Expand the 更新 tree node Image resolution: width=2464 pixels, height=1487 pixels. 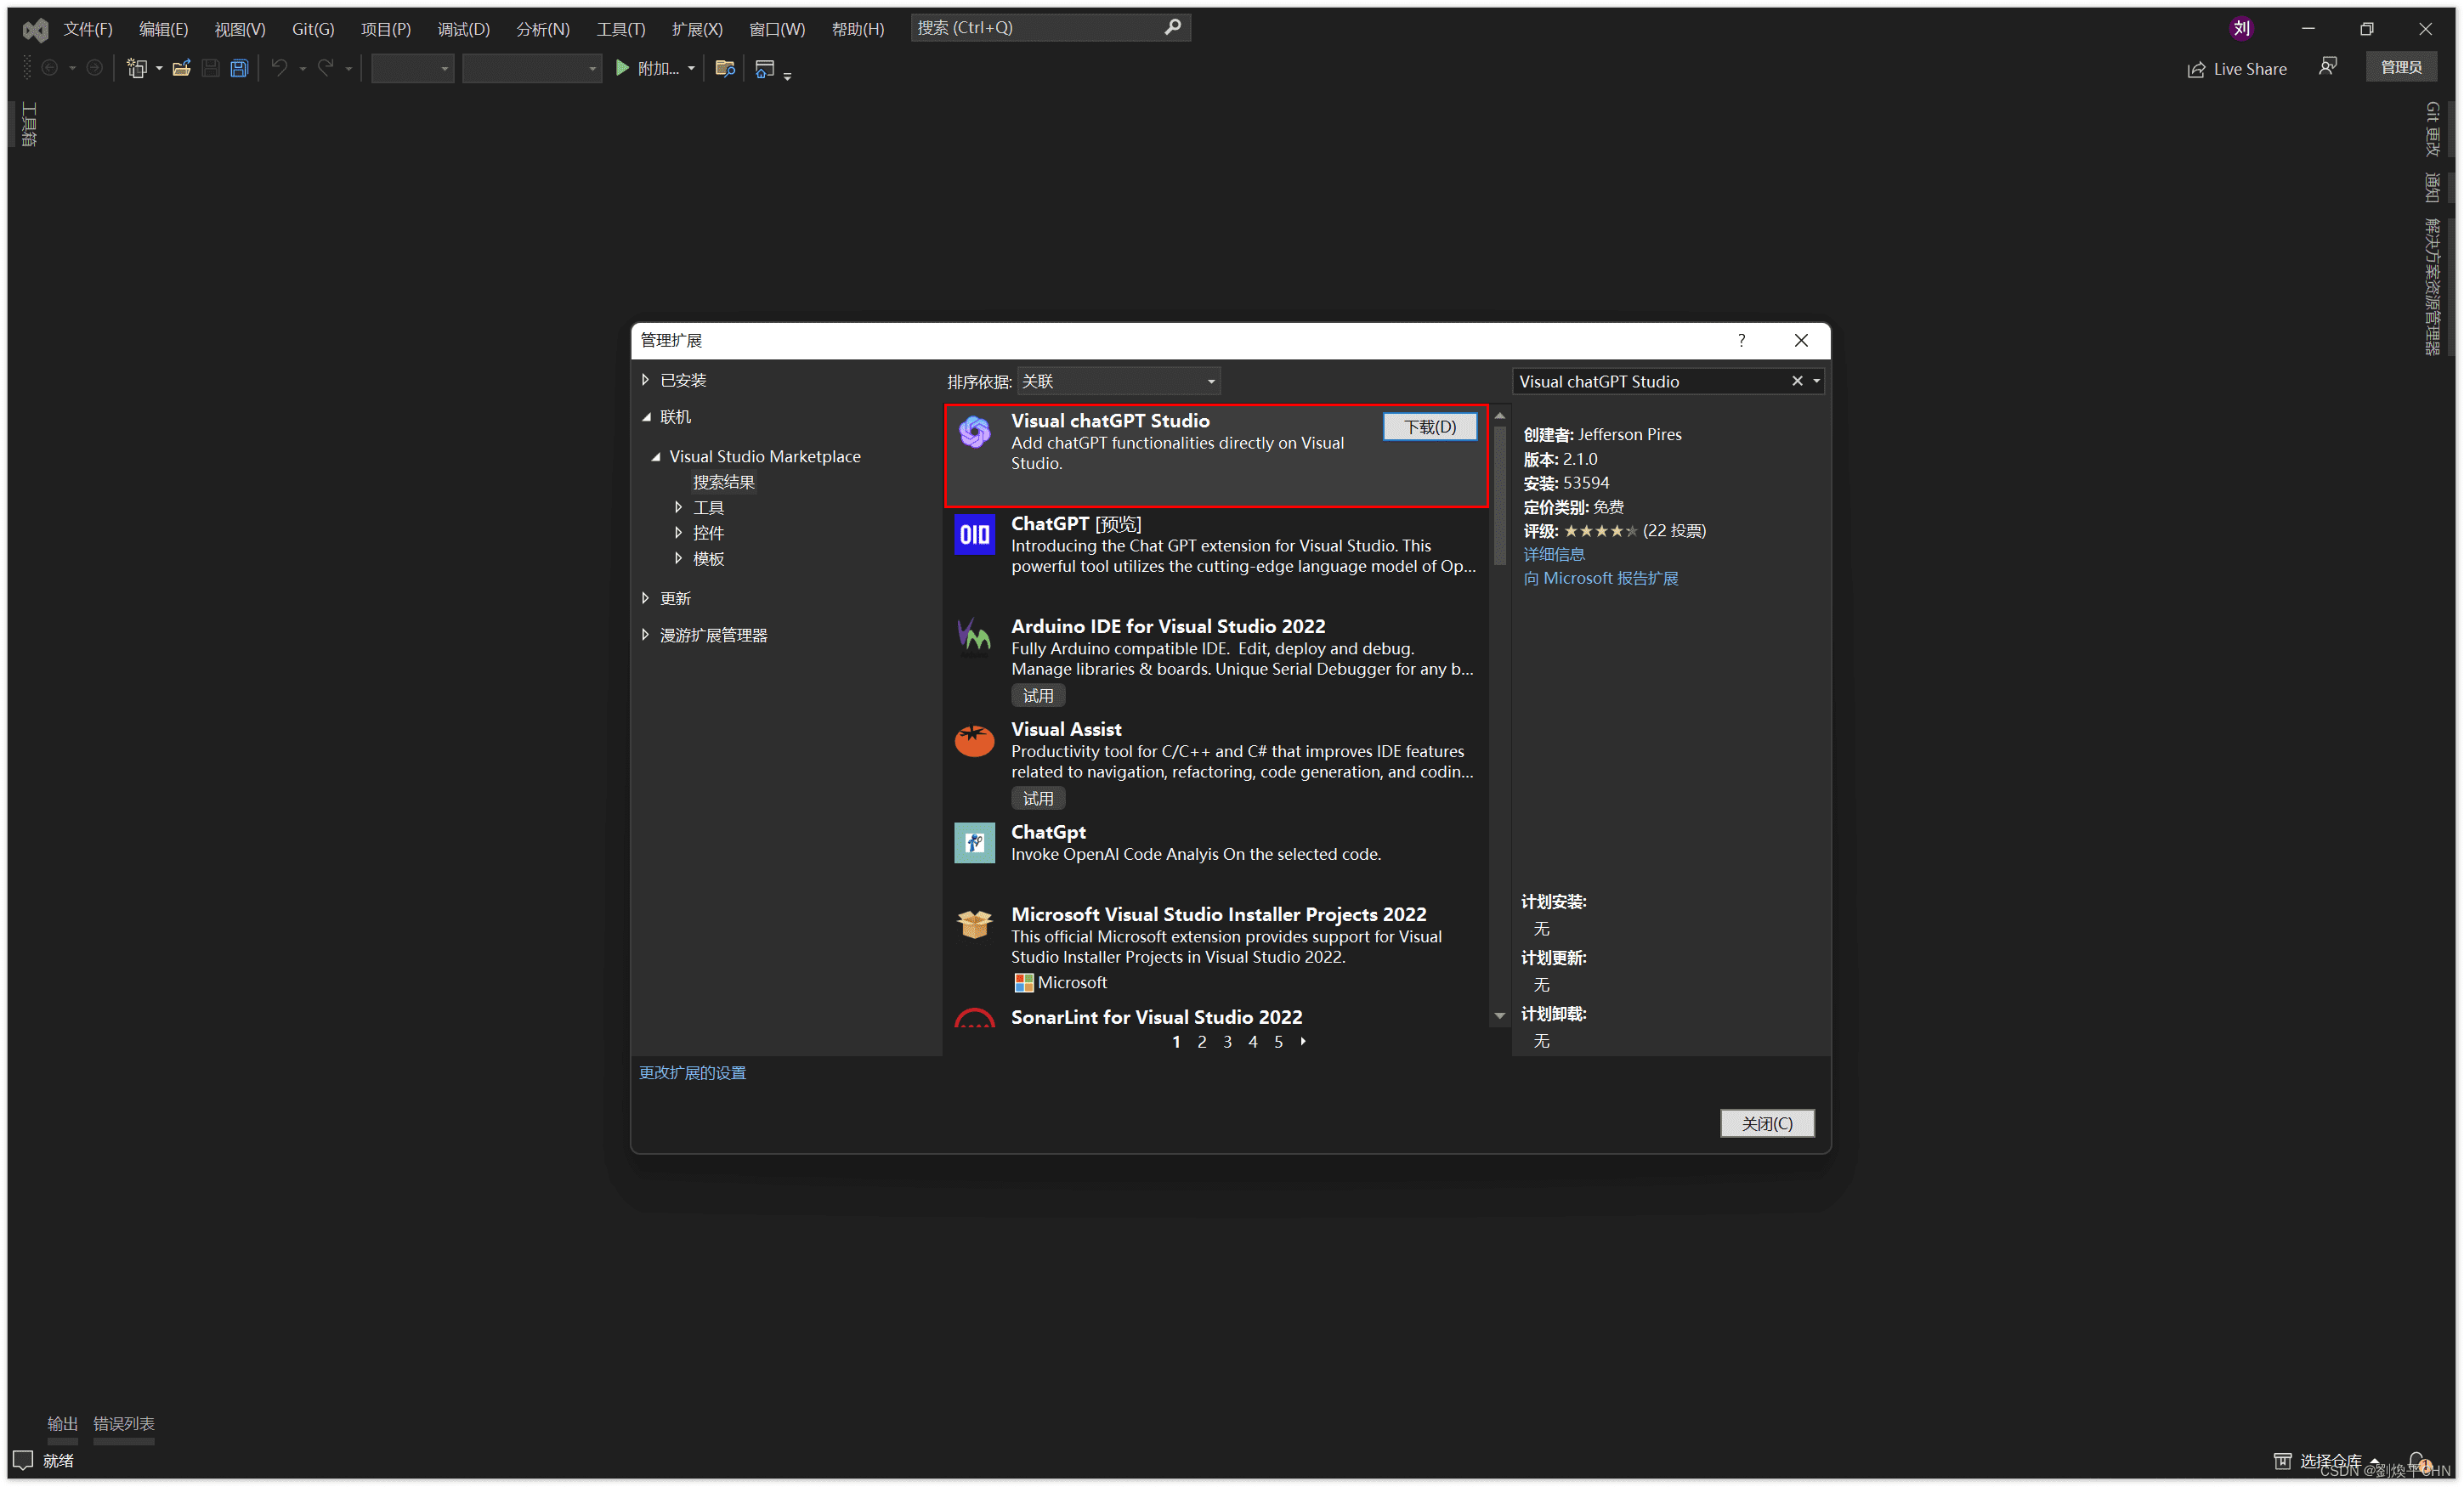coord(645,598)
